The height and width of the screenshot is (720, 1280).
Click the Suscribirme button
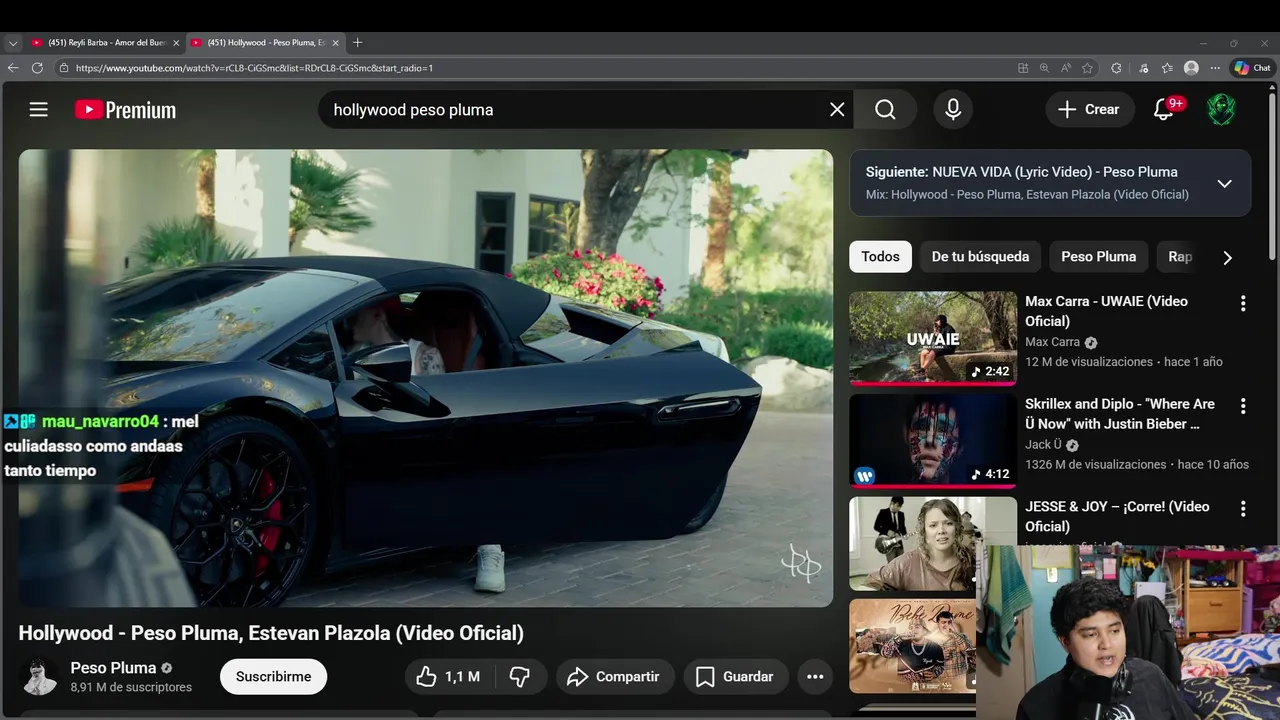[273, 677]
